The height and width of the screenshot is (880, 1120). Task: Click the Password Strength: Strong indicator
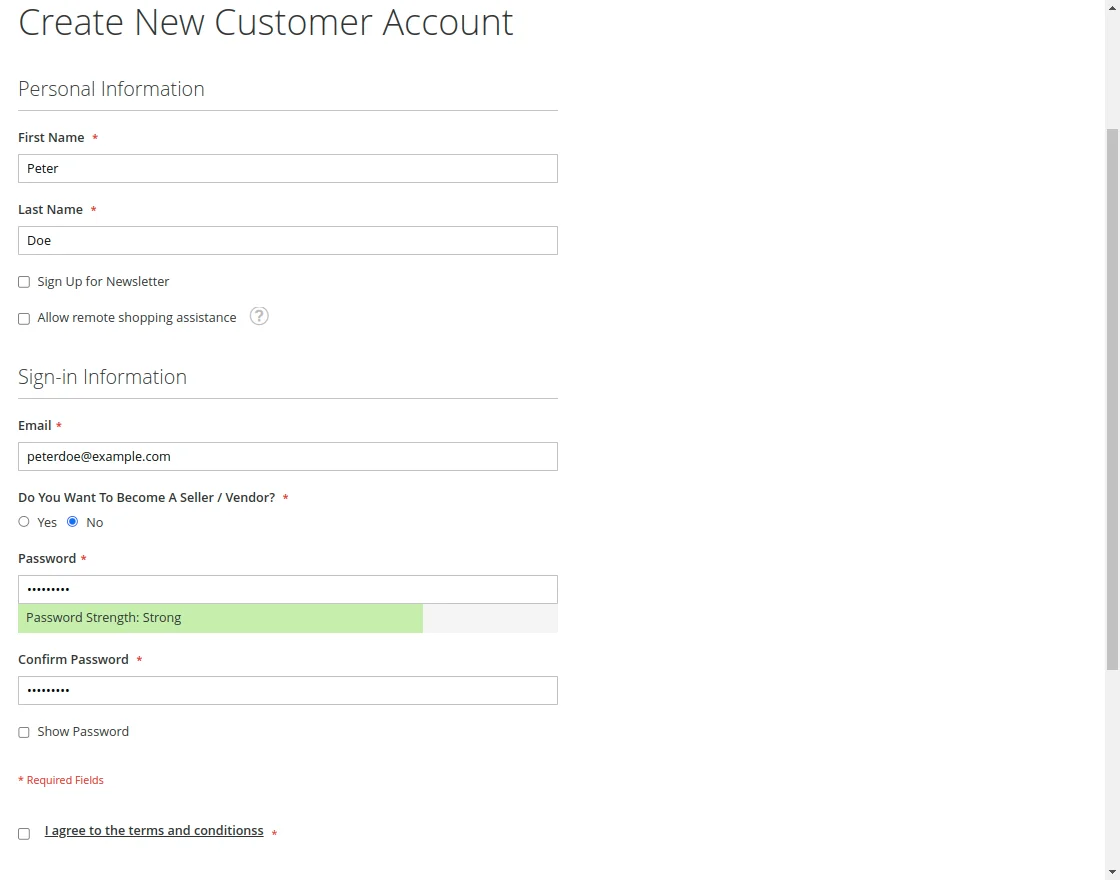[x=220, y=617]
